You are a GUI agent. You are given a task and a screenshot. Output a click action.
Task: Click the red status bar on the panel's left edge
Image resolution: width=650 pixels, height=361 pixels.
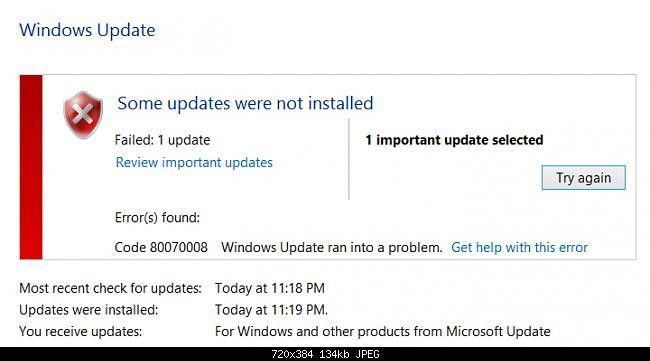click(x=31, y=167)
